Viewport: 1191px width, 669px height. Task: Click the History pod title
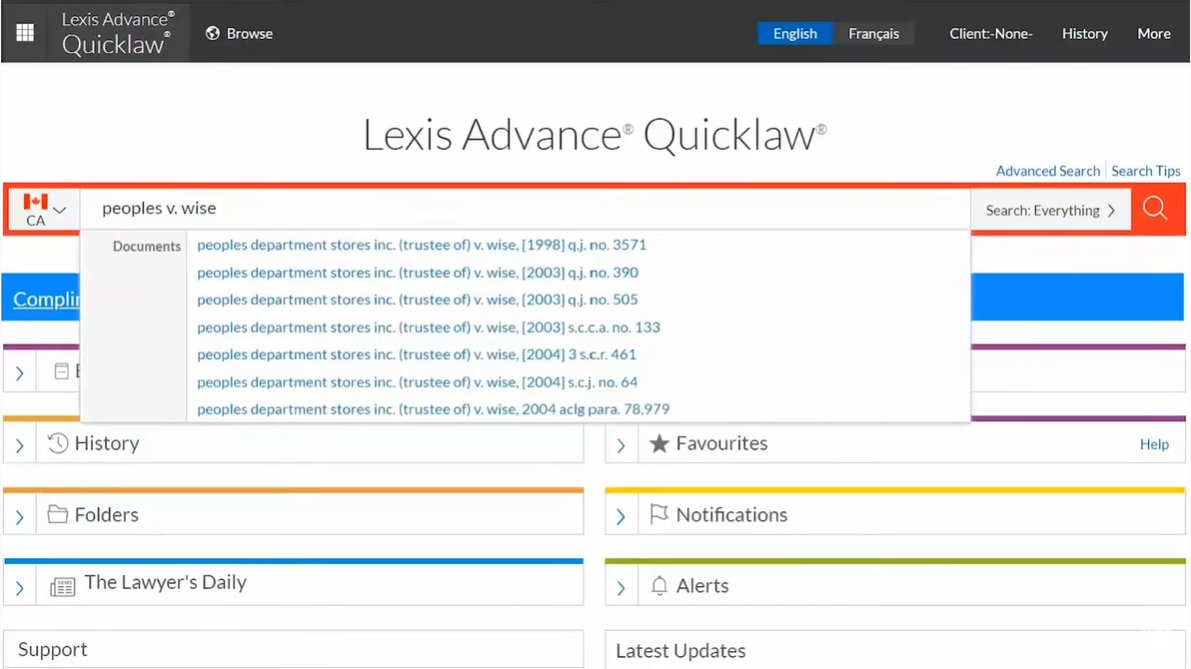[107, 443]
